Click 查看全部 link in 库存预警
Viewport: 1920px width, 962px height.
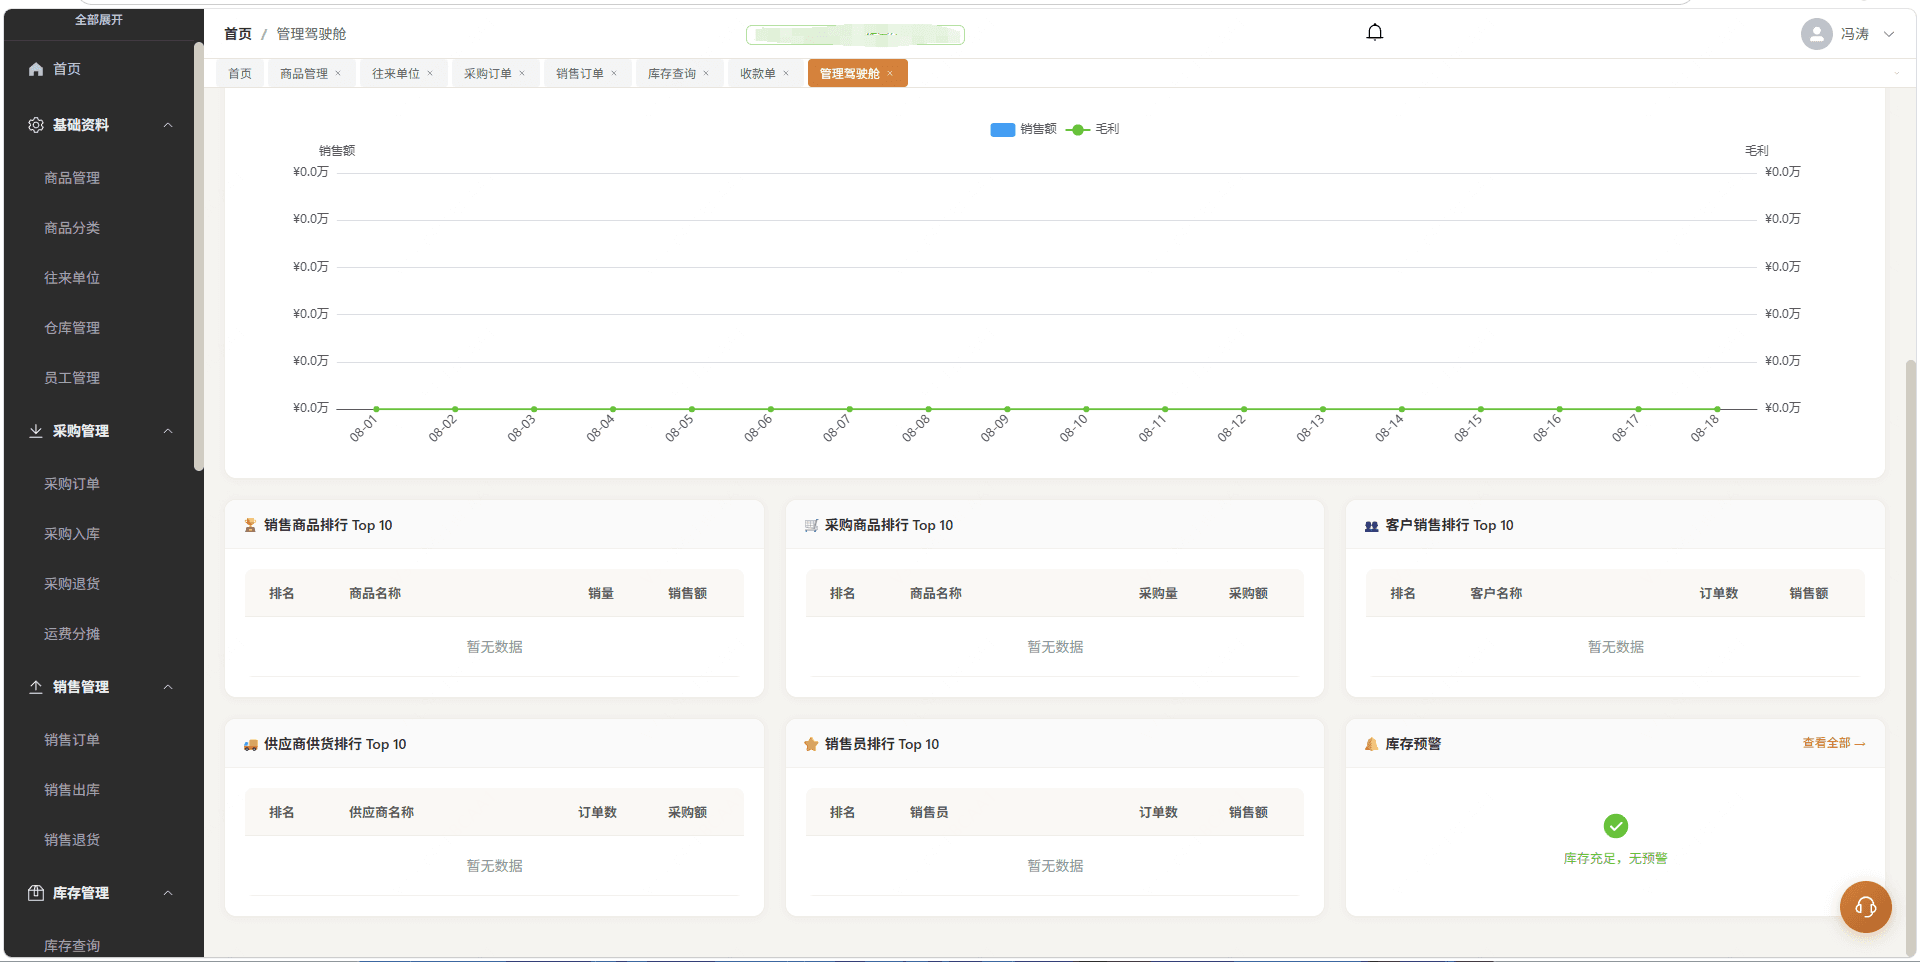pos(1834,743)
